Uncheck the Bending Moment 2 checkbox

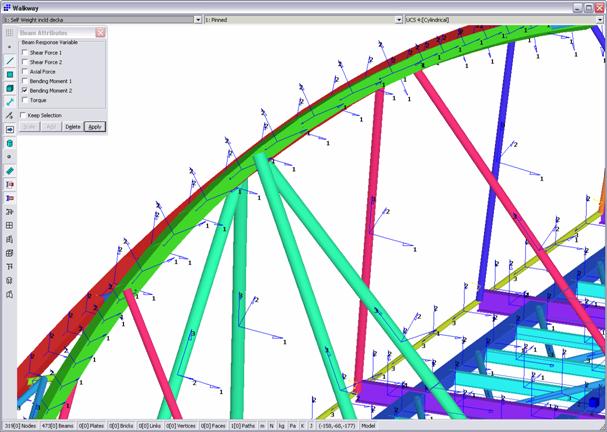tap(25, 90)
